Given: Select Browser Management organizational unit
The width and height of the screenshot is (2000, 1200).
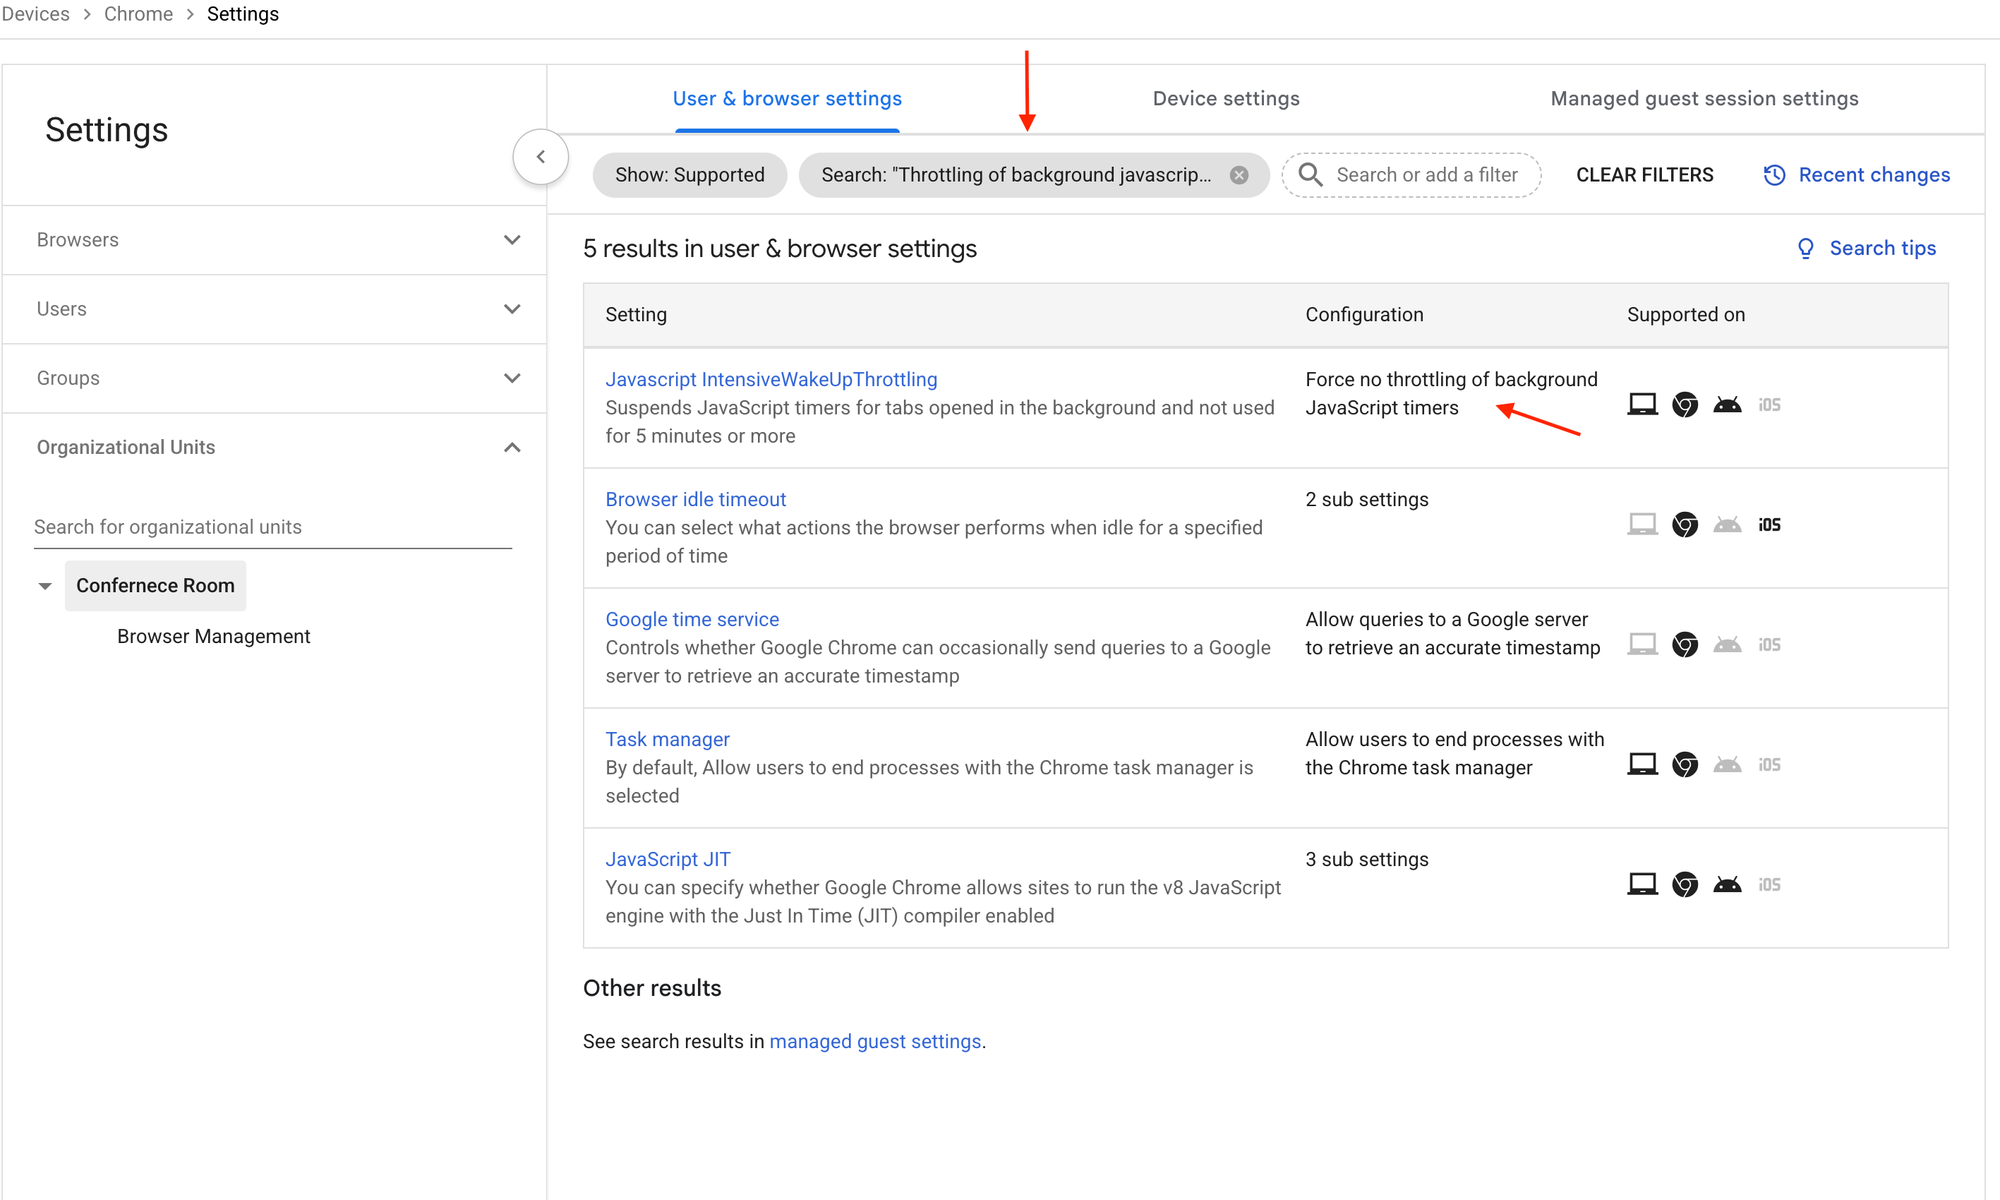Looking at the screenshot, I should pos(214,637).
